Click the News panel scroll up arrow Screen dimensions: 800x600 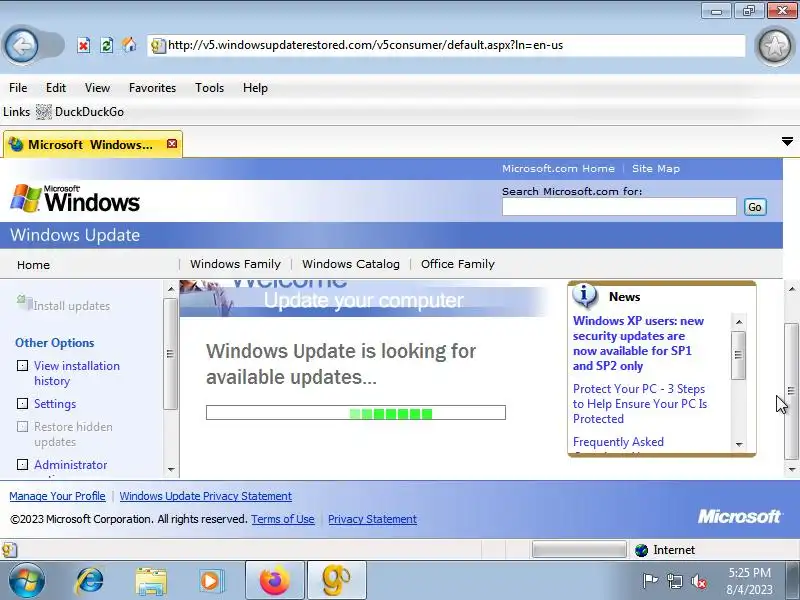(739, 322)
